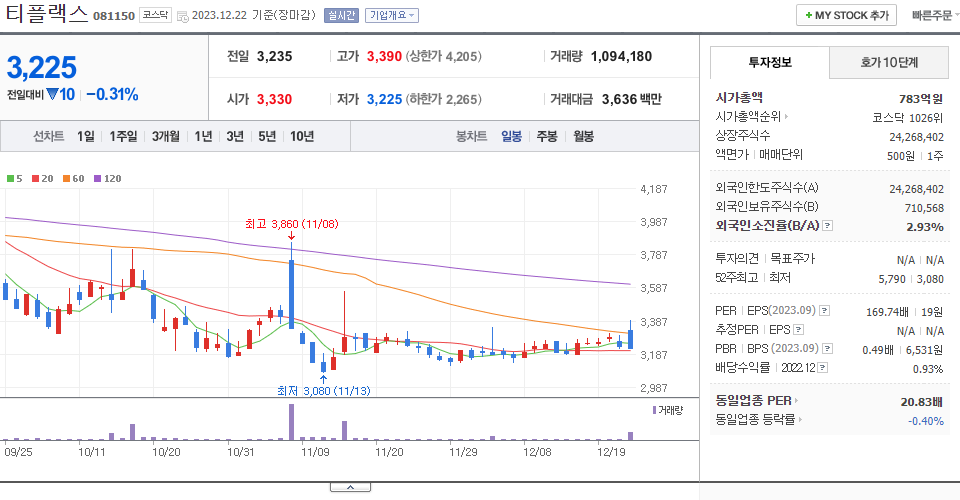Click stock code 081150

point(114,16)
